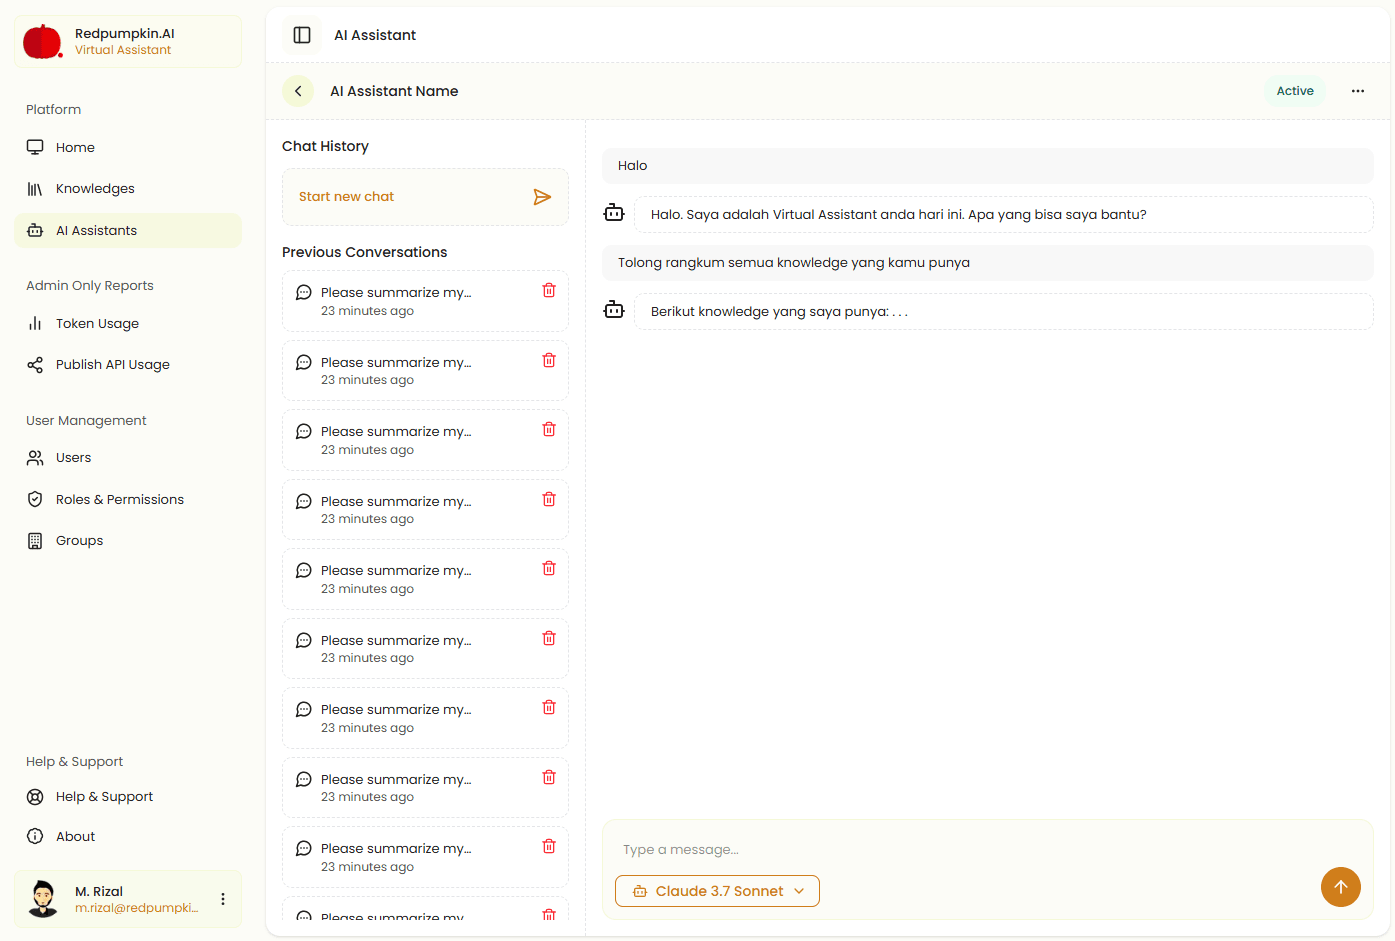Toggle the sidebar panel icon
Image resolution: width=1395 pixels, height=941 pixels.
(x=302, y=35)
